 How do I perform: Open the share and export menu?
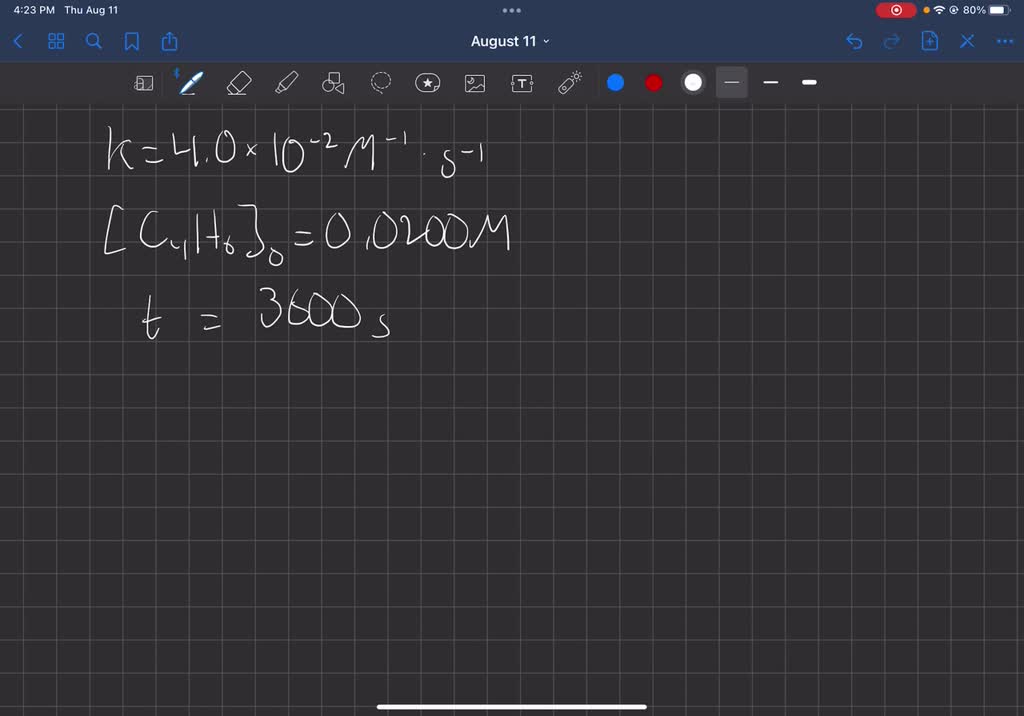(169, 41)
